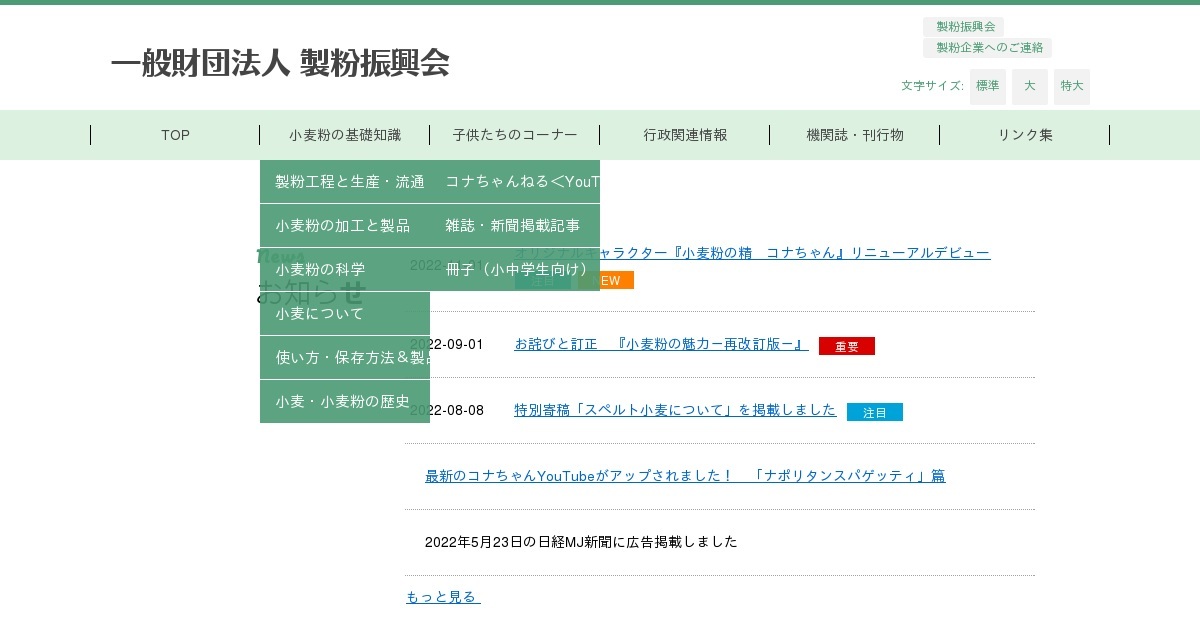Screen dimensions: 1200x632
Task: Set font size to 大
Action: [x=1030, y=86]
